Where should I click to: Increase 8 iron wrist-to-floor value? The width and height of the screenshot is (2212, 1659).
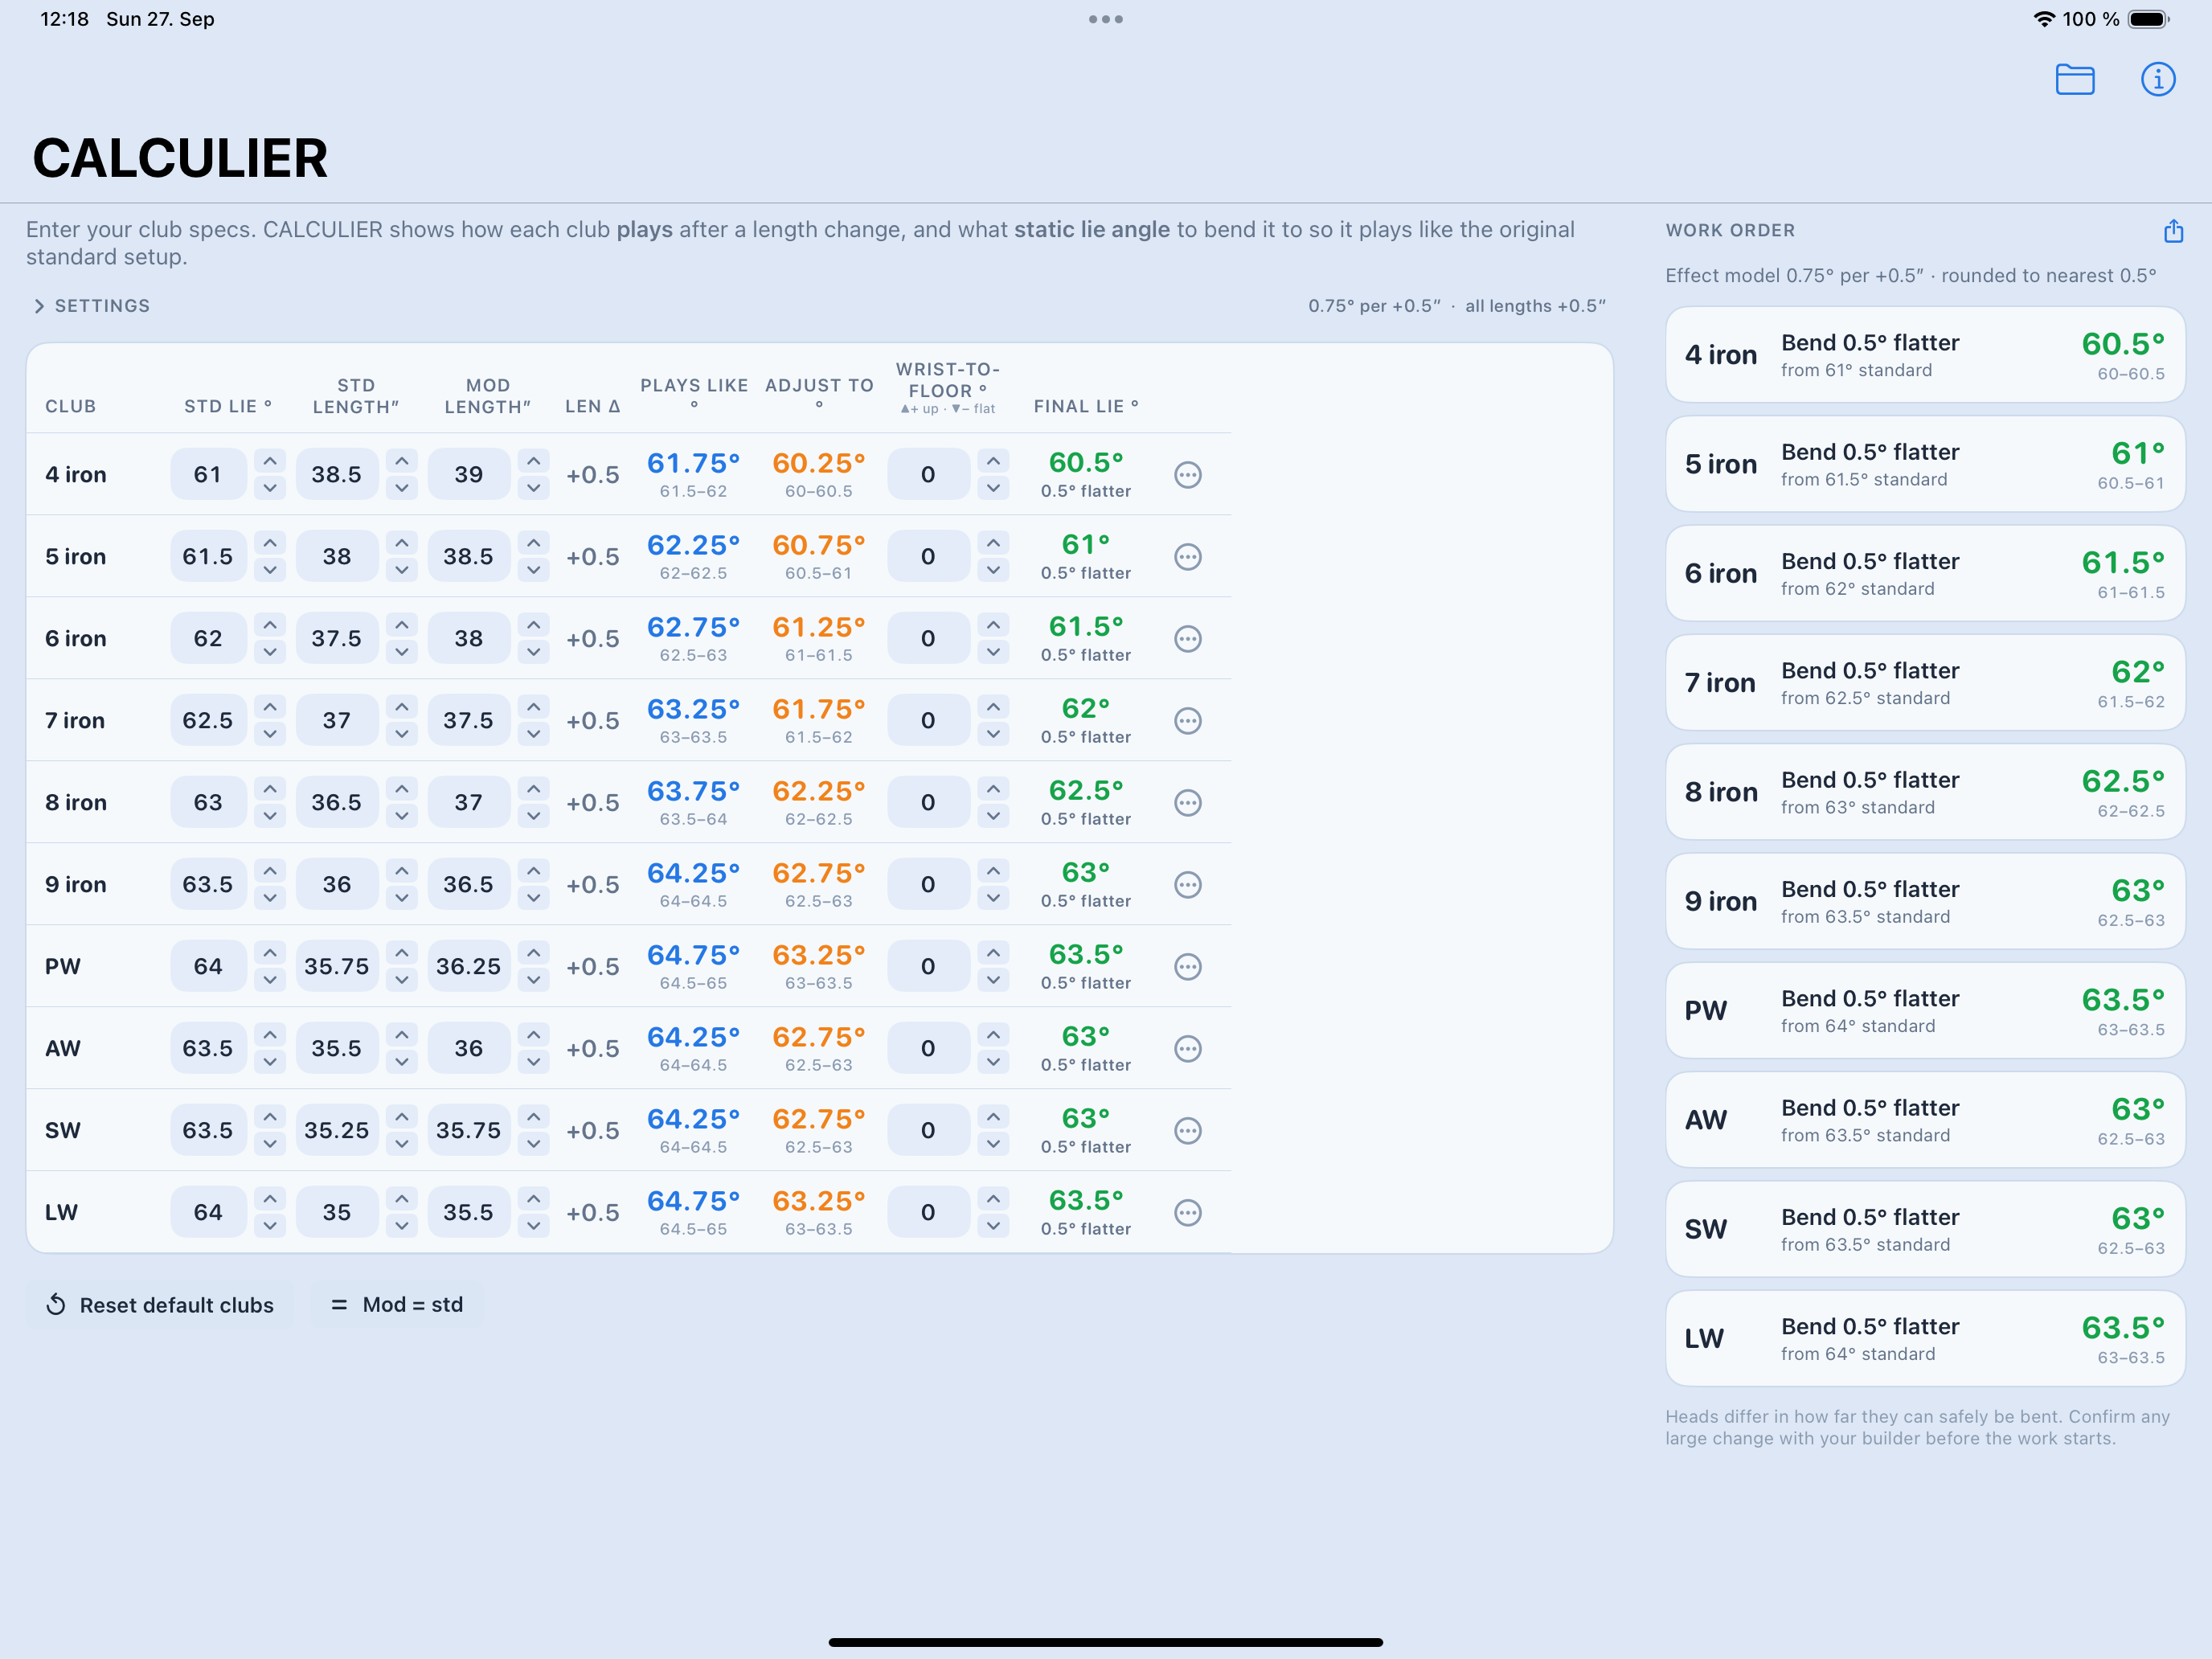tap(993, 789)
